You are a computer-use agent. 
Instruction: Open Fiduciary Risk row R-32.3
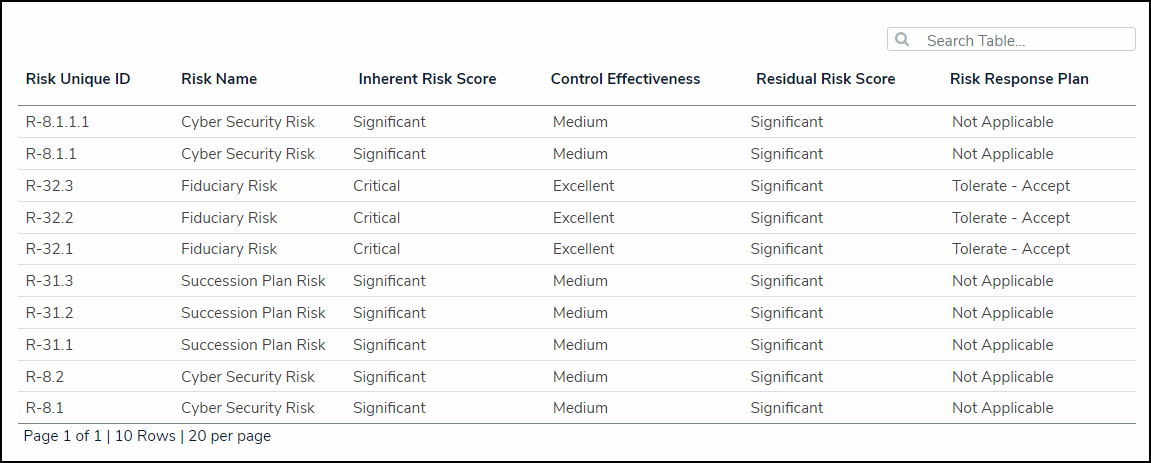[49, 186]
